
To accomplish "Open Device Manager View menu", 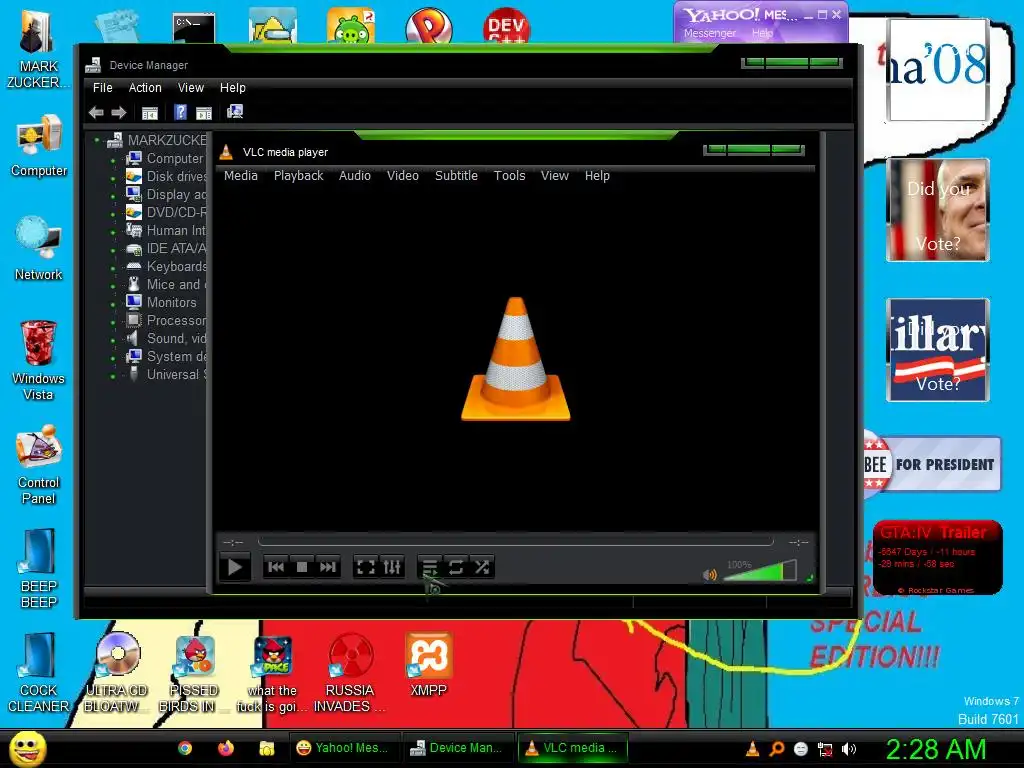I will coord(191,88).
